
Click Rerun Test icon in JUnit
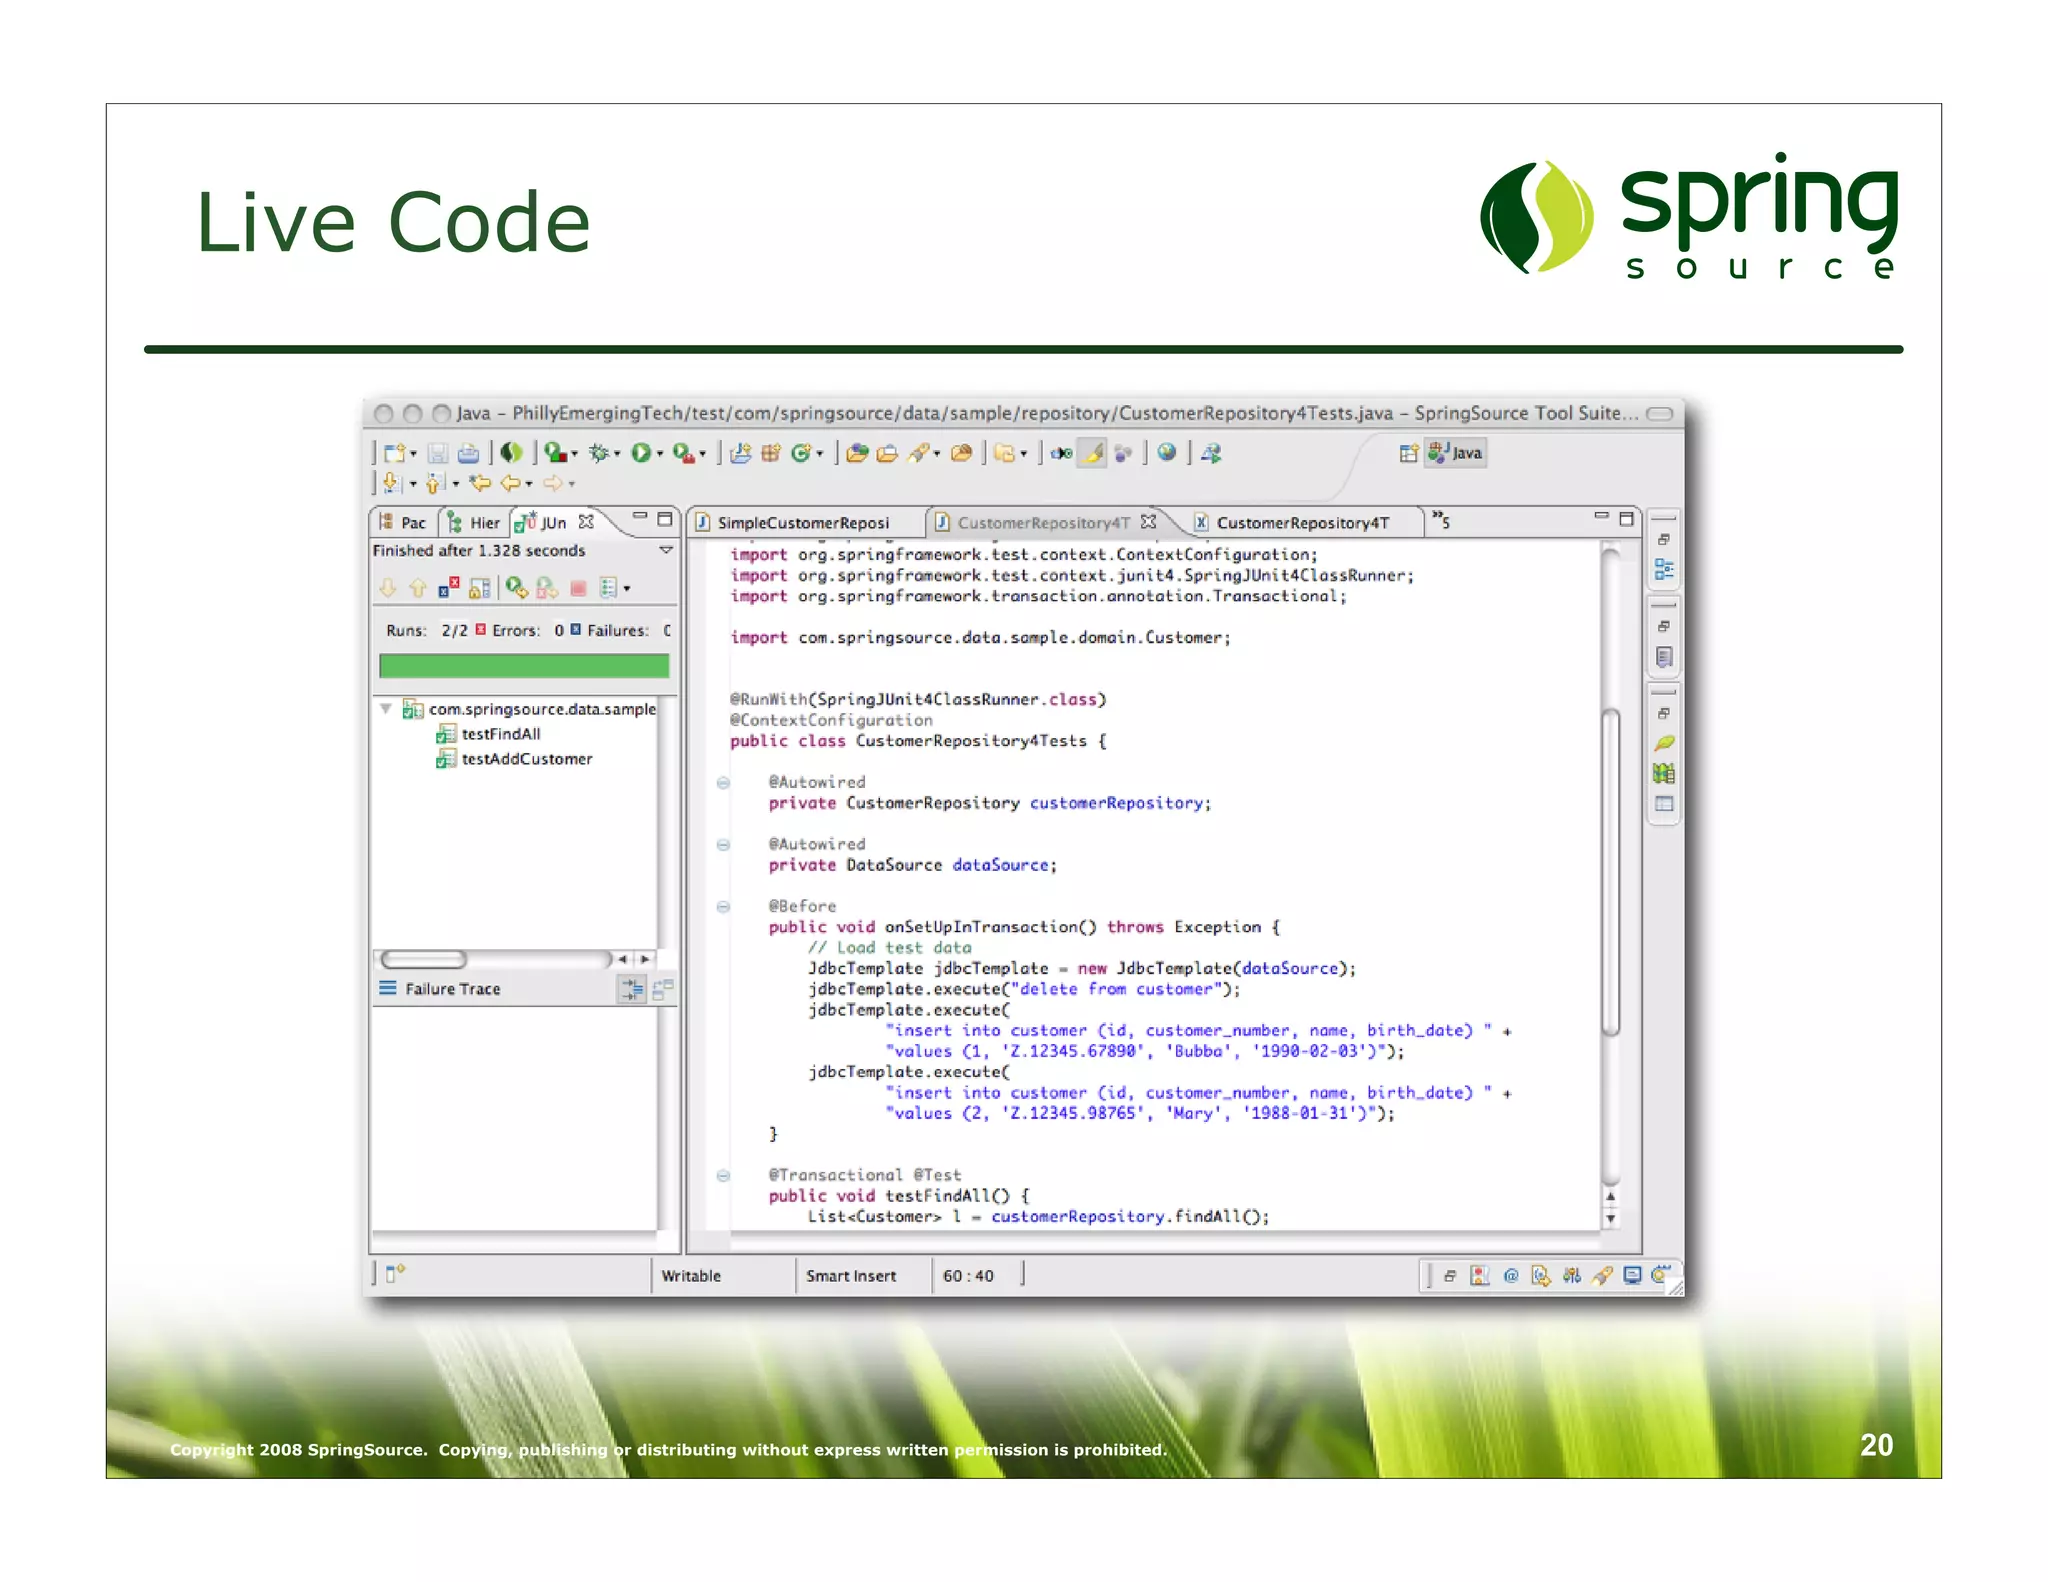click(x=517, y=588)
